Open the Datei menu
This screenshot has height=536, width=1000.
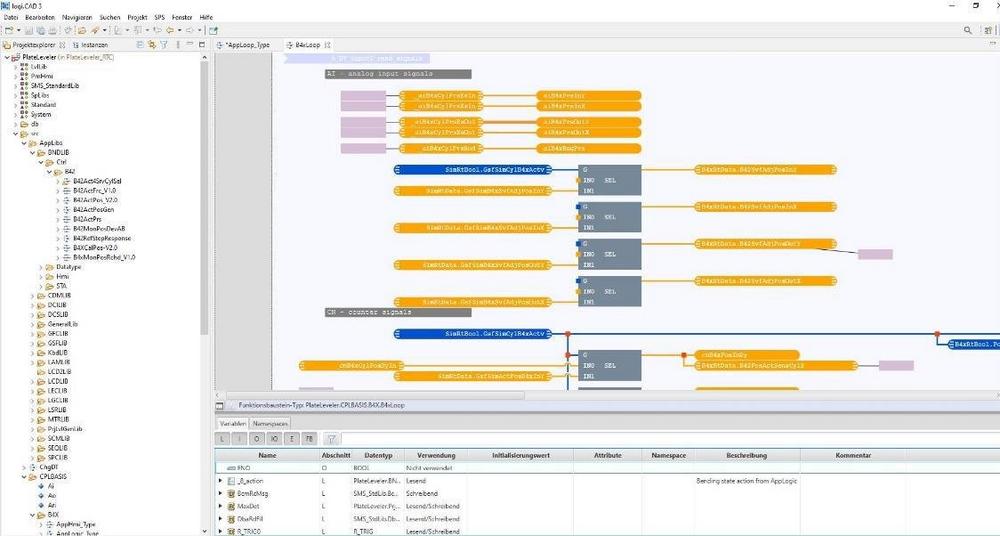pos(11,17)
